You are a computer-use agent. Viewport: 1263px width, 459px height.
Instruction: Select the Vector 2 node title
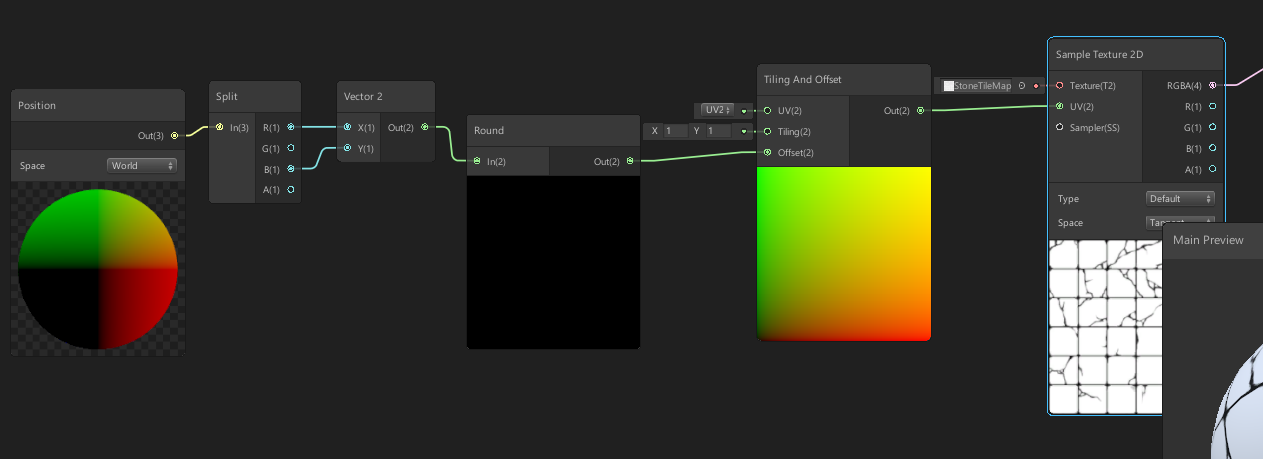(x=363, y=97)
